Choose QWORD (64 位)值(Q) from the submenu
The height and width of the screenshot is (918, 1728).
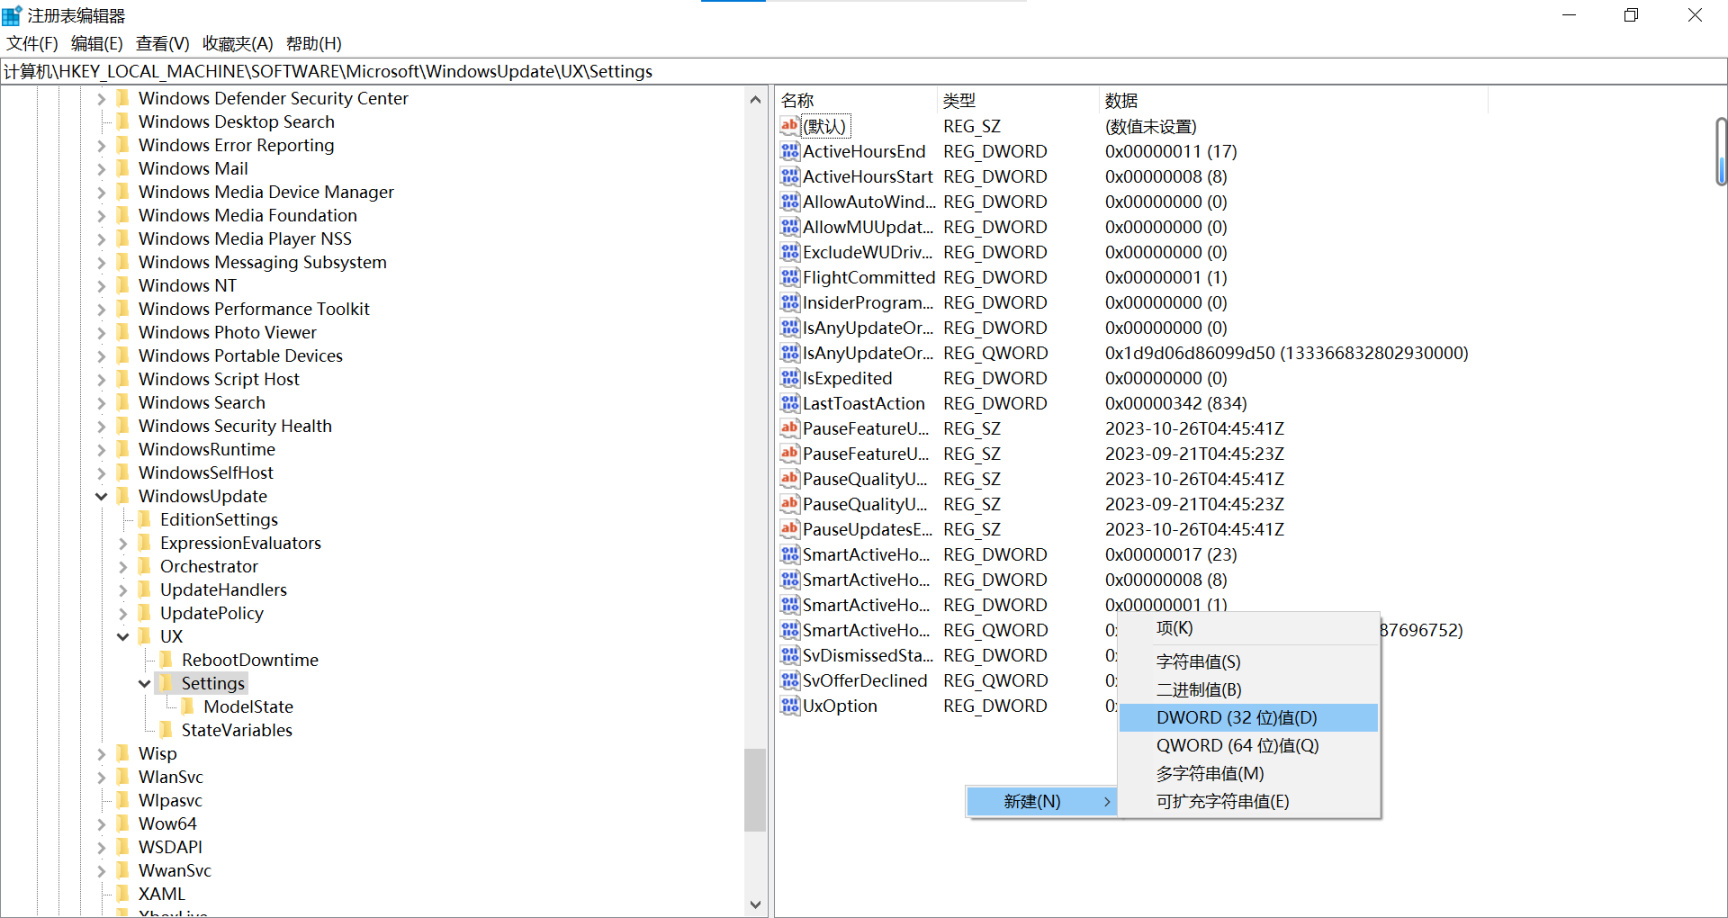(x=1249, y=746)
